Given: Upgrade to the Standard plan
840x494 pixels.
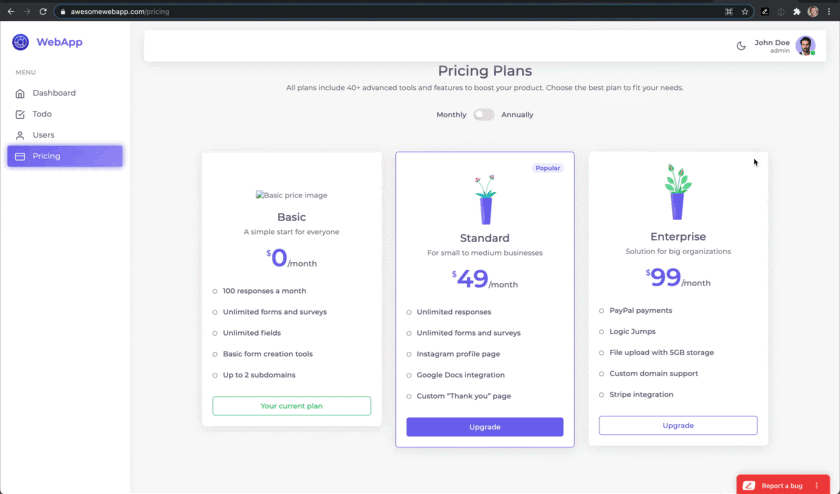Looking at the screenshot, I should click(x=485, y=427).
